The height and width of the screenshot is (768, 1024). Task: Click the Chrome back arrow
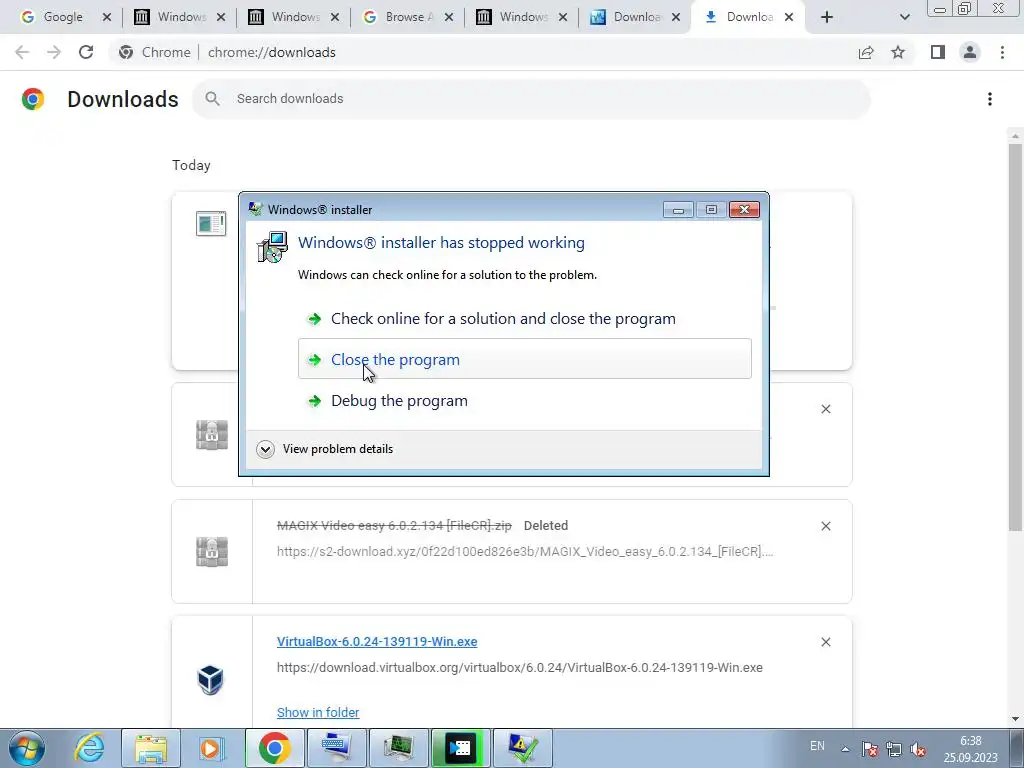point(22,52)
